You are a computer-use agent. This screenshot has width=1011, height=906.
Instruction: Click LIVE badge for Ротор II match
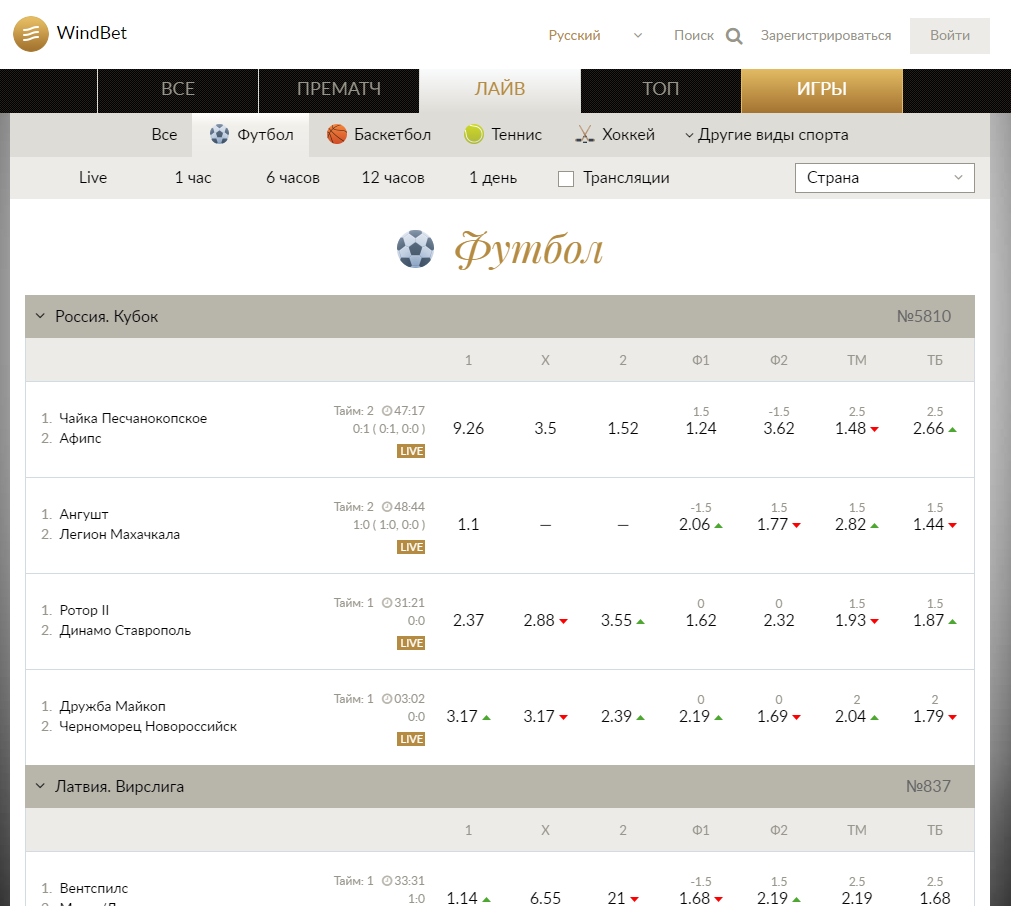[x=411, y=643]
